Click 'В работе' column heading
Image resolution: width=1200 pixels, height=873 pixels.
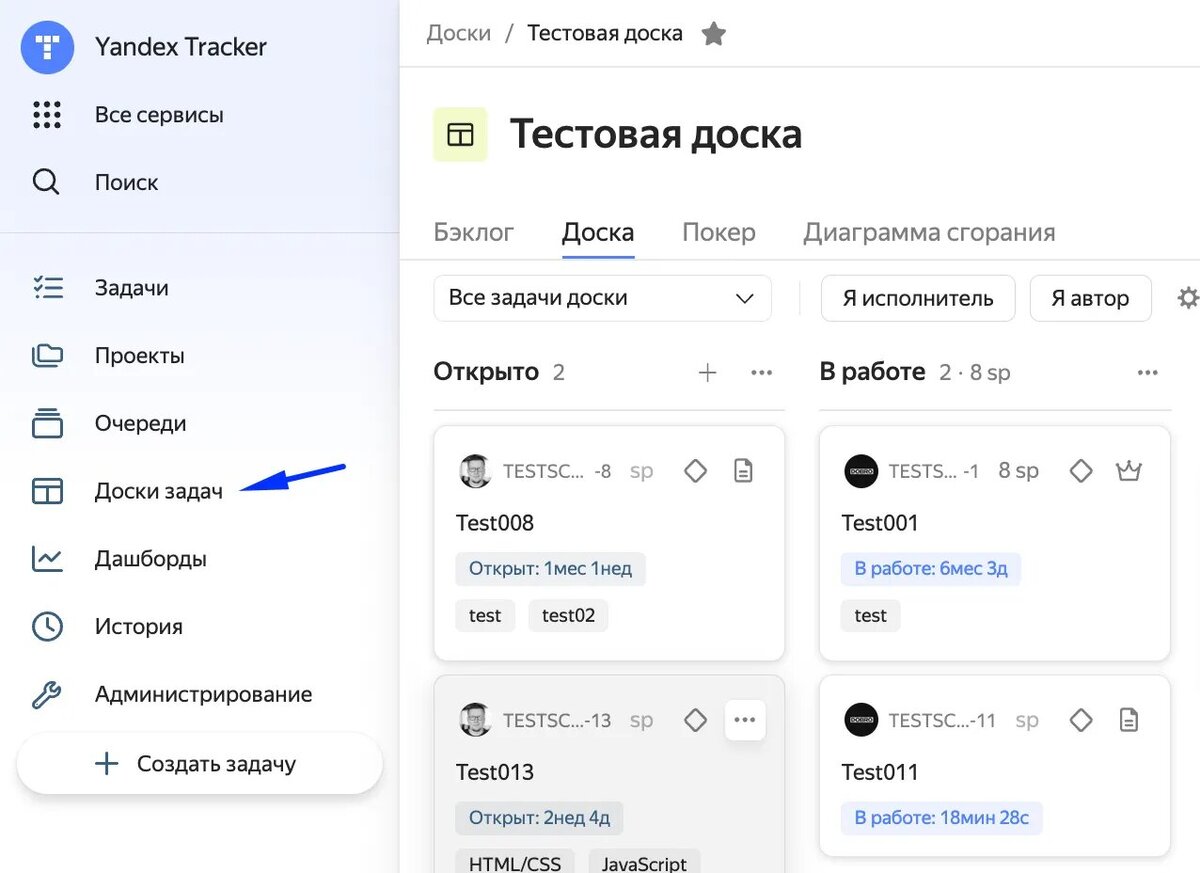click(873, 373)
